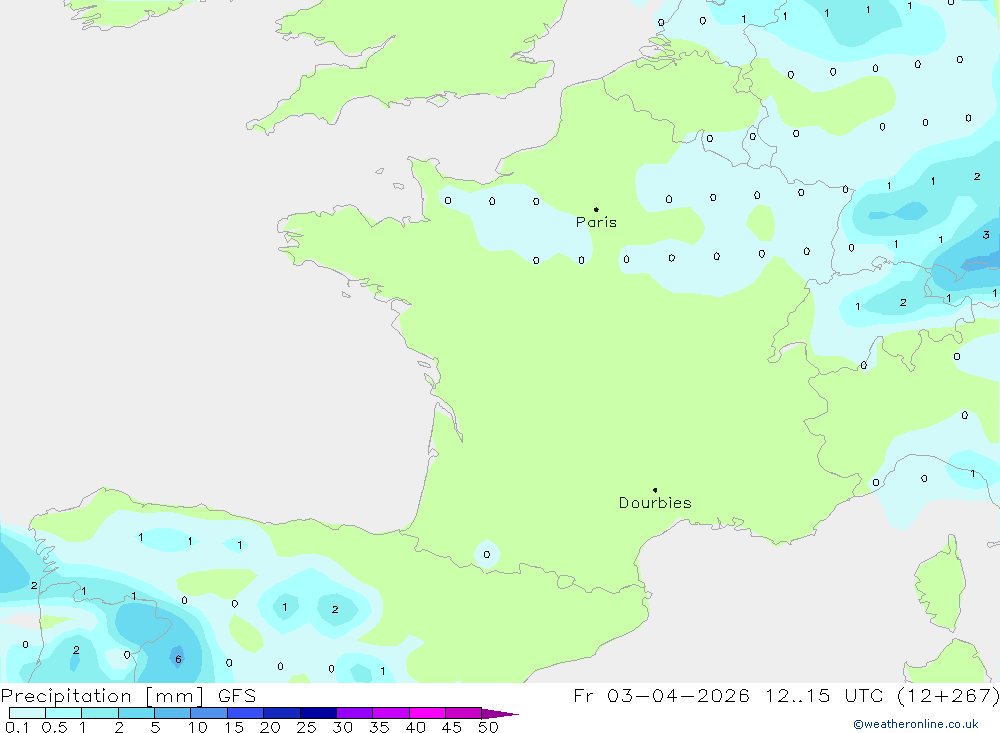Open the weatheronline.co.uk copyright link
This screenshot has width=1000, height=733.
pos(915,724)
